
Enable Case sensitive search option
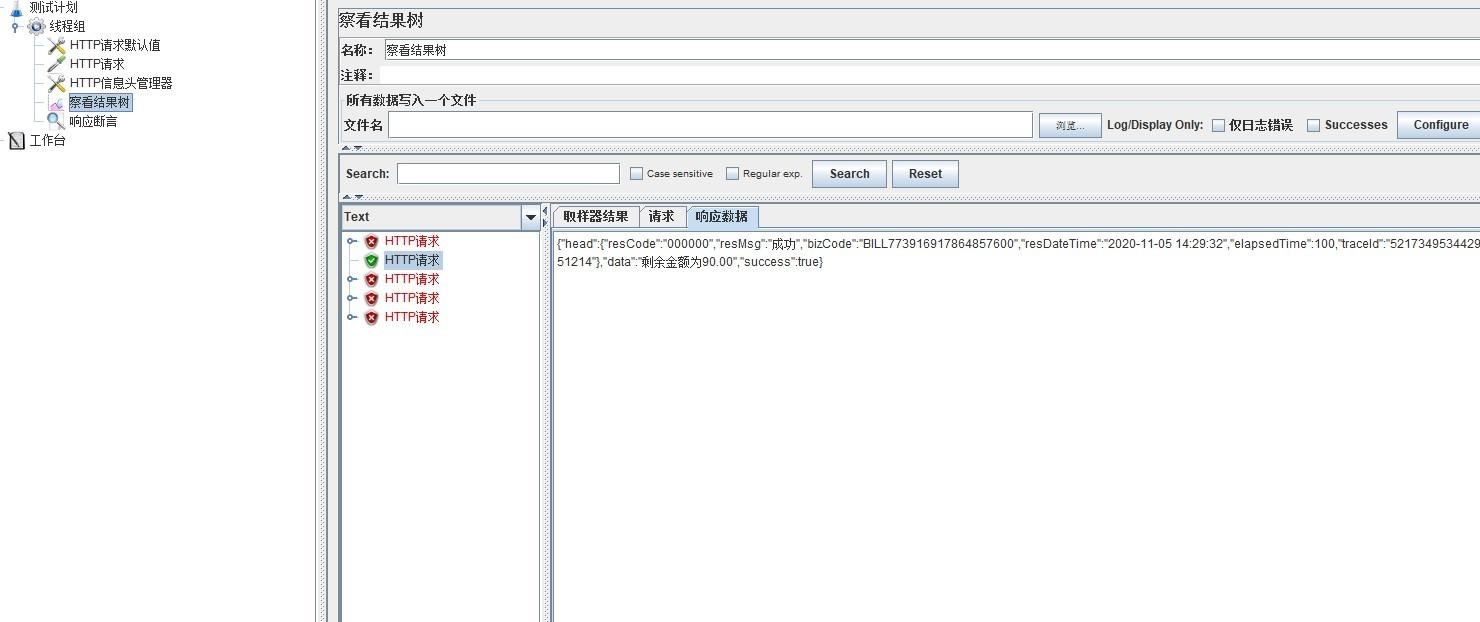[636, 174]
